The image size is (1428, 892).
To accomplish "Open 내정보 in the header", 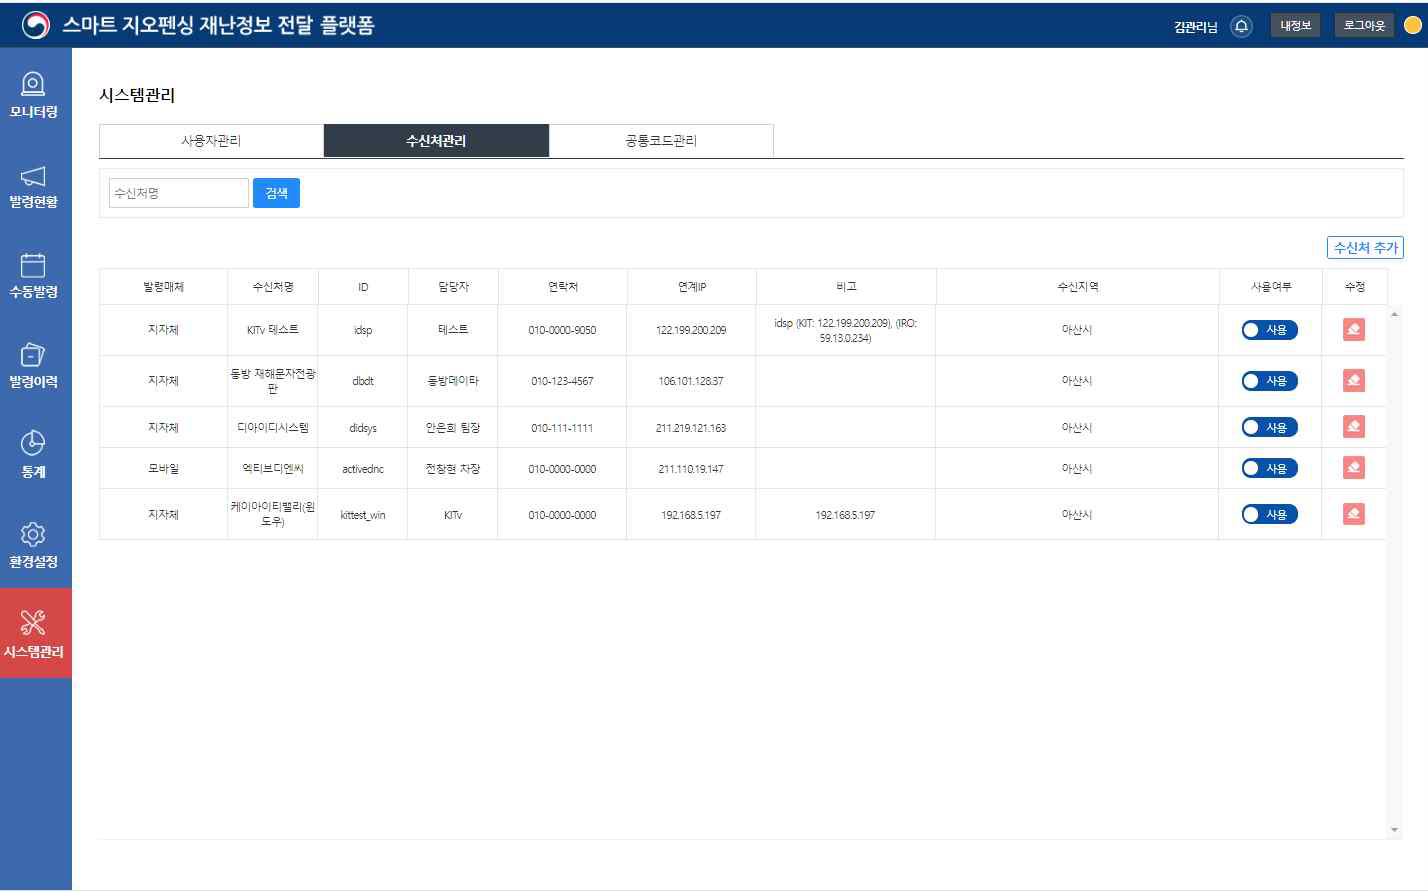I will point(1295,26).
